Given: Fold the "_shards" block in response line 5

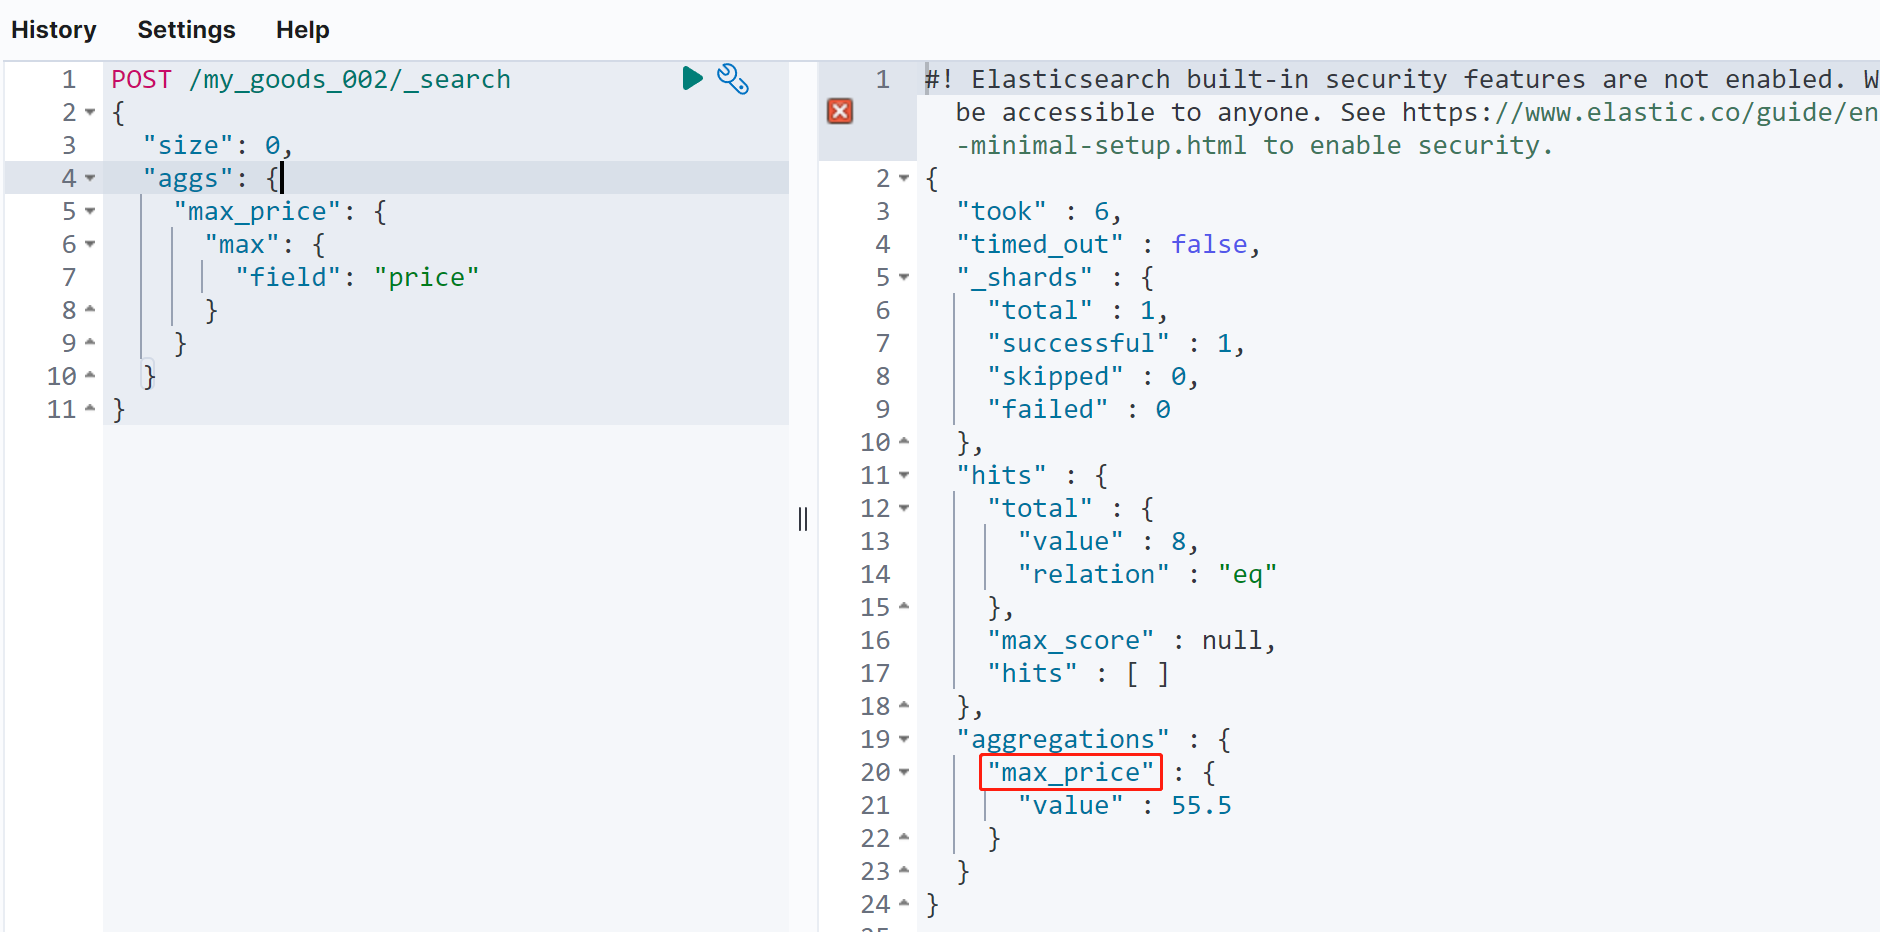Looking at the screenshot, I should (x=904, y=277).
